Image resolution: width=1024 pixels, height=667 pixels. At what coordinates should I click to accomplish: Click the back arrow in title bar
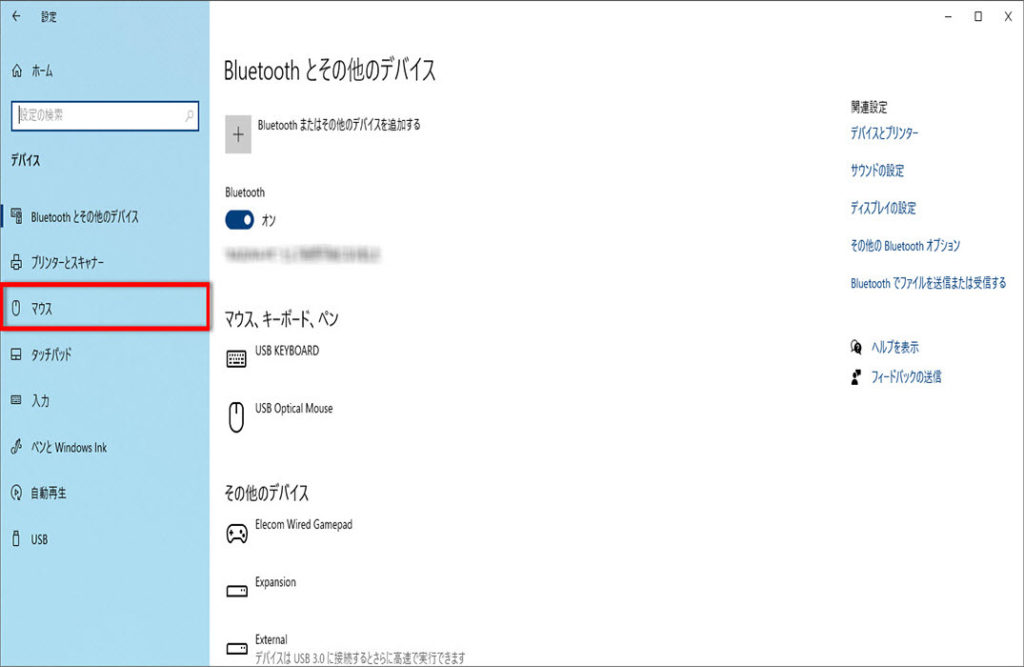(16, 17)
